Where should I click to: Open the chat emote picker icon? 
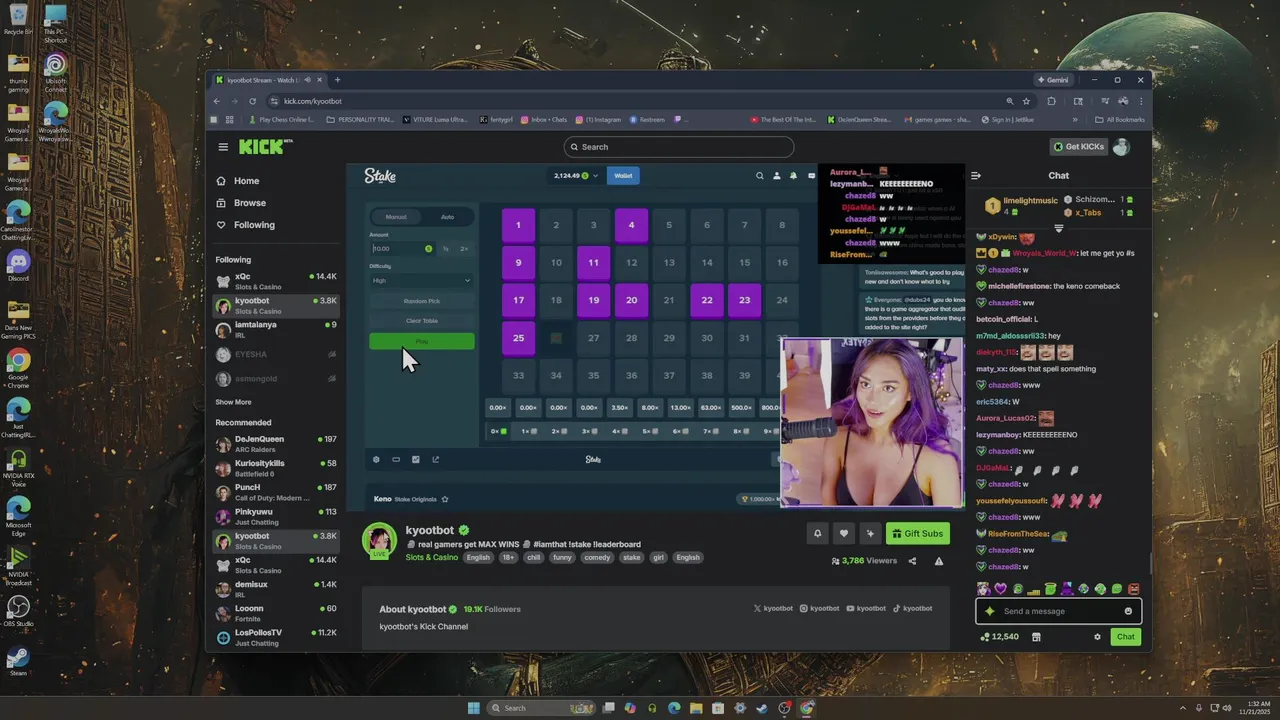pos(1128,611)
